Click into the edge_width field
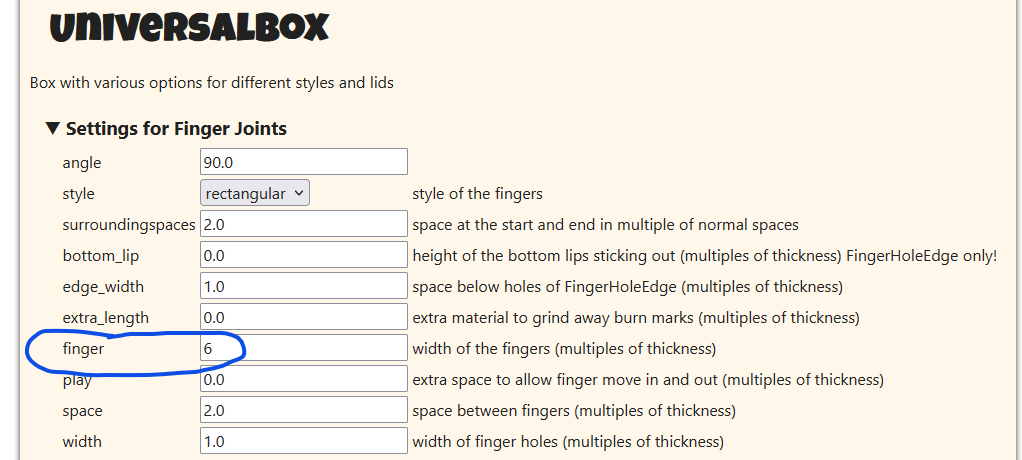1022x460 pixels. pyautogui.click(x=304, y=287)
